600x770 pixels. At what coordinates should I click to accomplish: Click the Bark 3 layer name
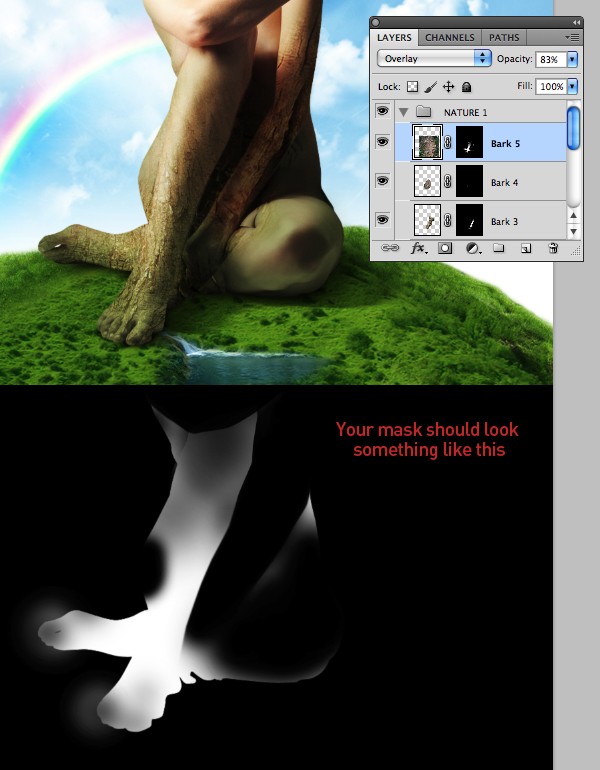point(504,221)
